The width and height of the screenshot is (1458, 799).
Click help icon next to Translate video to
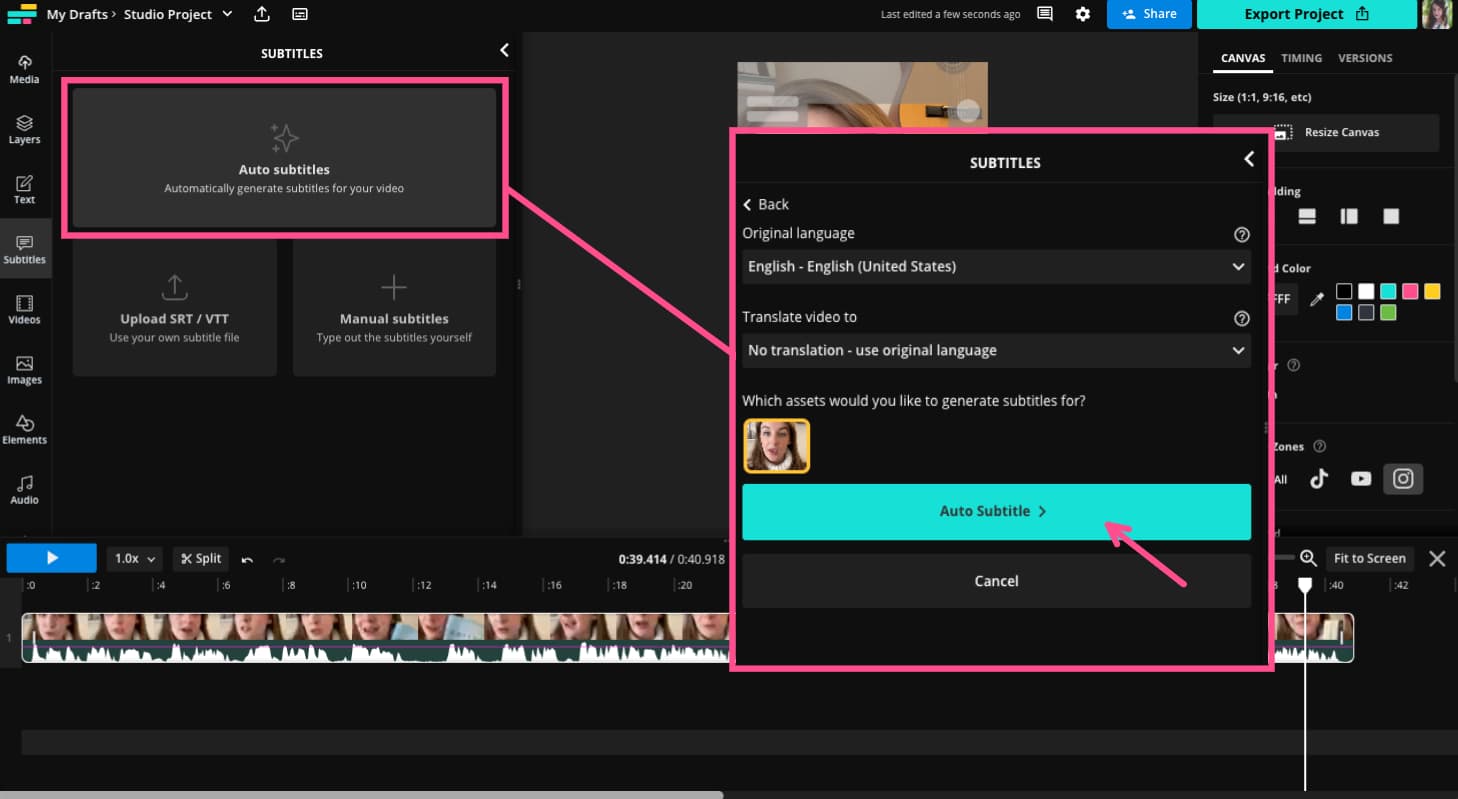(1241, 318)
